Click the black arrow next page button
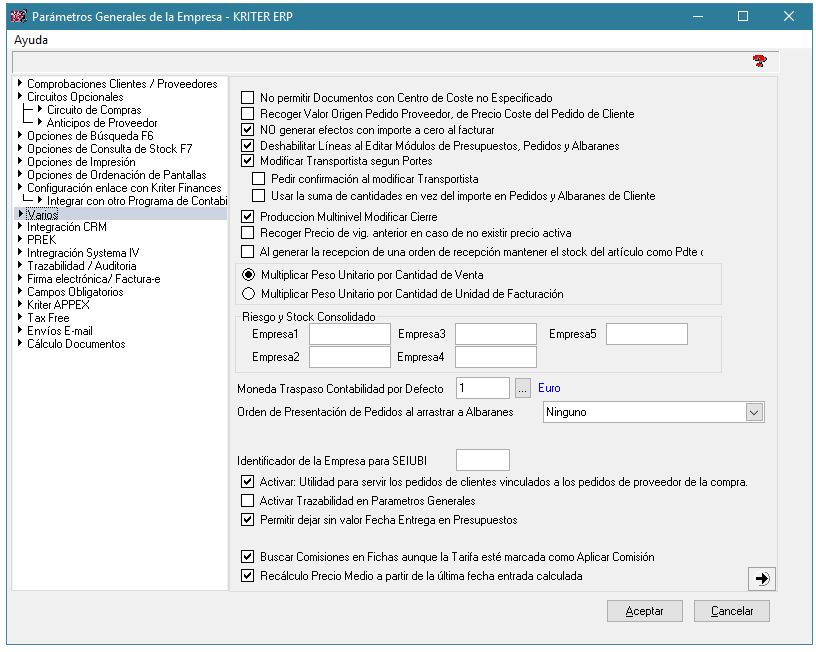 (x=761, y=578)
